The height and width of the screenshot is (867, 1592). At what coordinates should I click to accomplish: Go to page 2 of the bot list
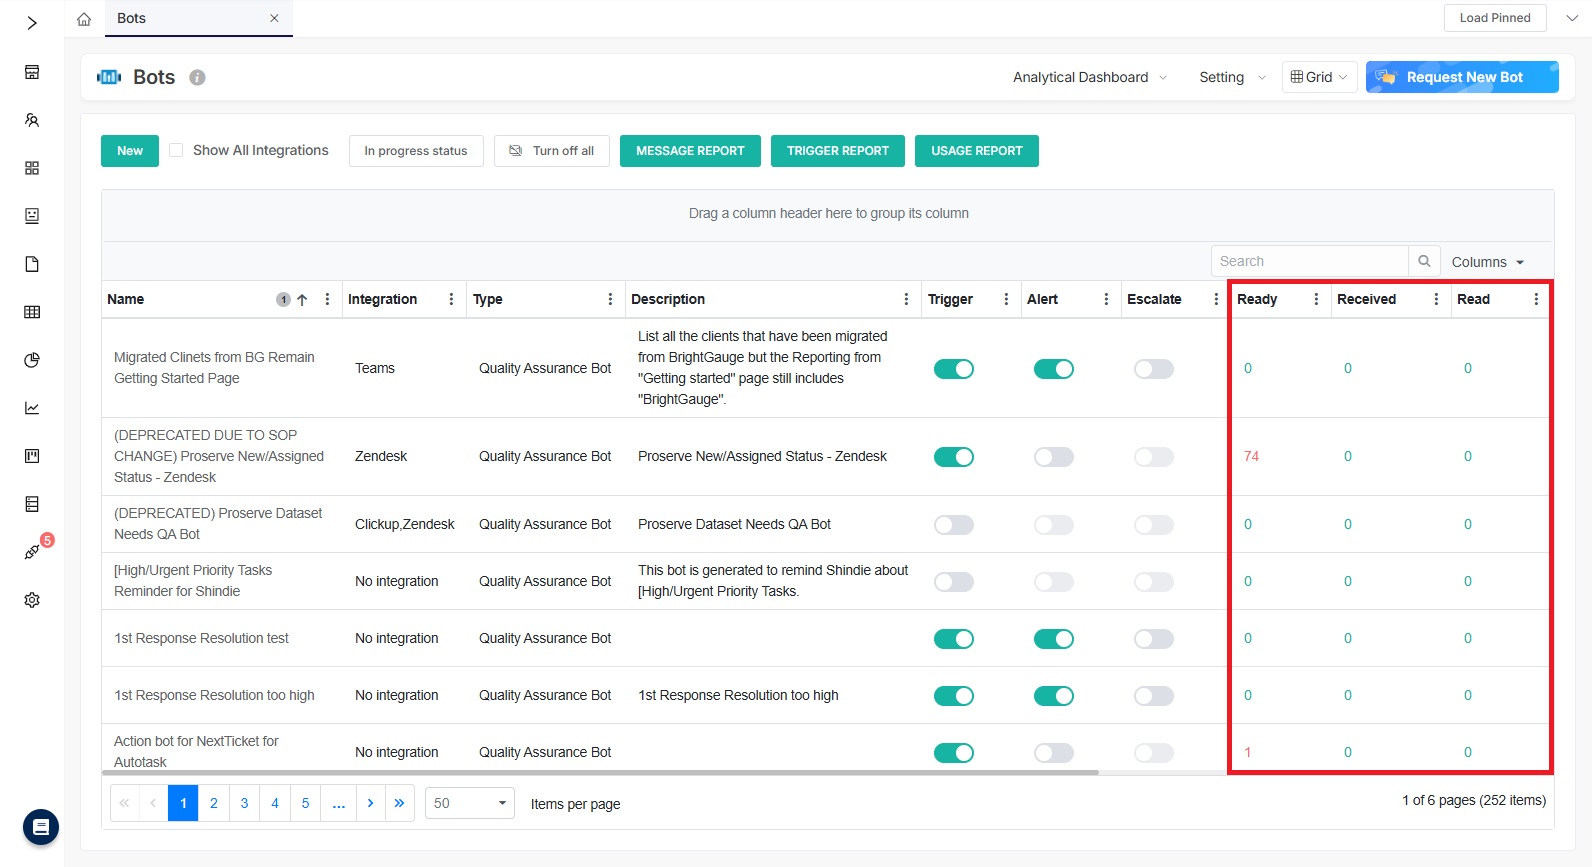214,803
